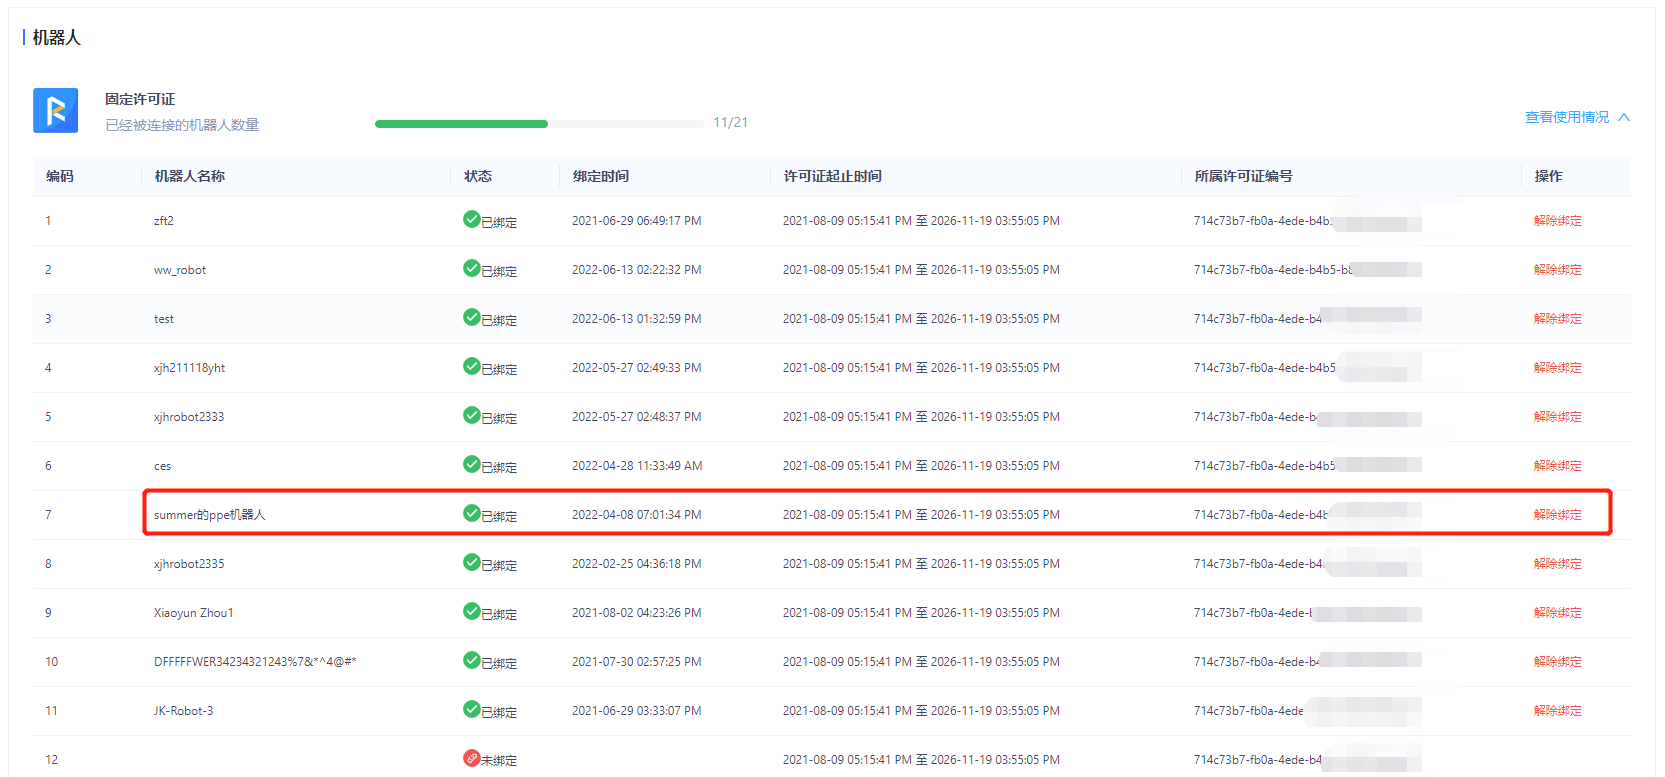Unbind DFFFFFWER robot via 解除绑定

click(1558, 662)
